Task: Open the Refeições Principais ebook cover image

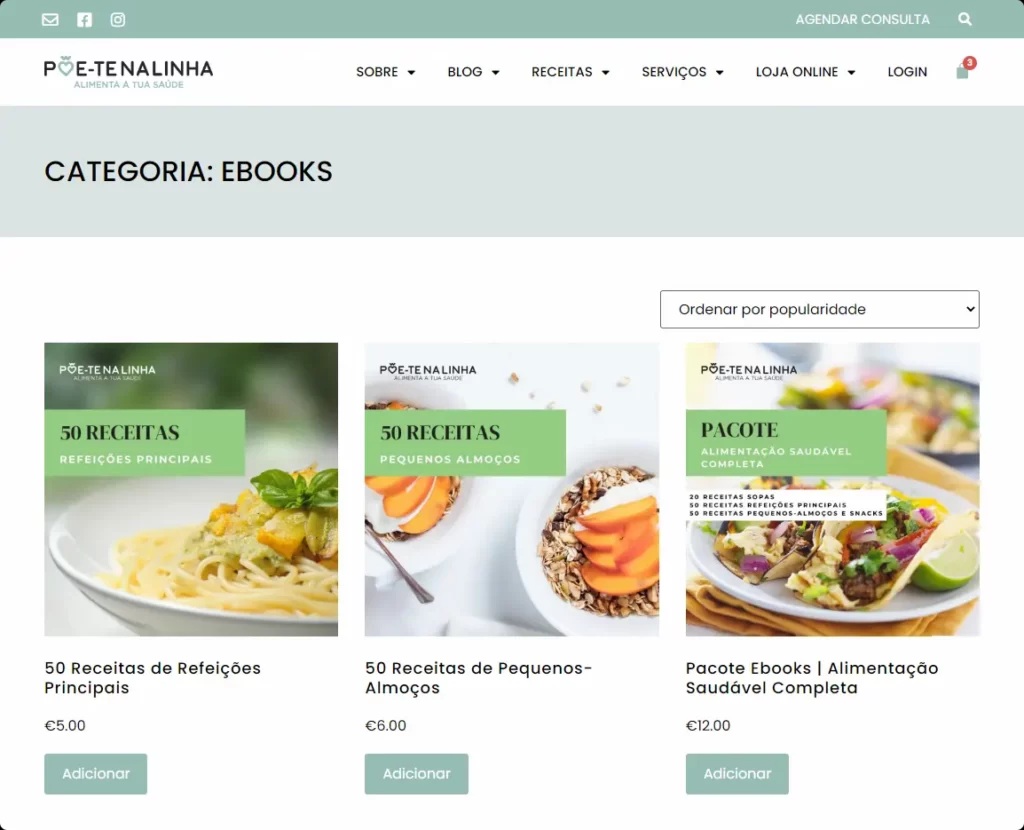Action: point(191,489)
